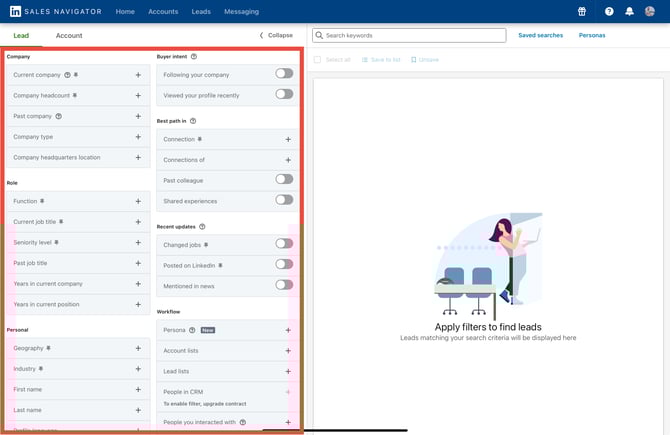Open the notifications bell
The width and height of the screenshot is (670, 435).
click(630, 11)
